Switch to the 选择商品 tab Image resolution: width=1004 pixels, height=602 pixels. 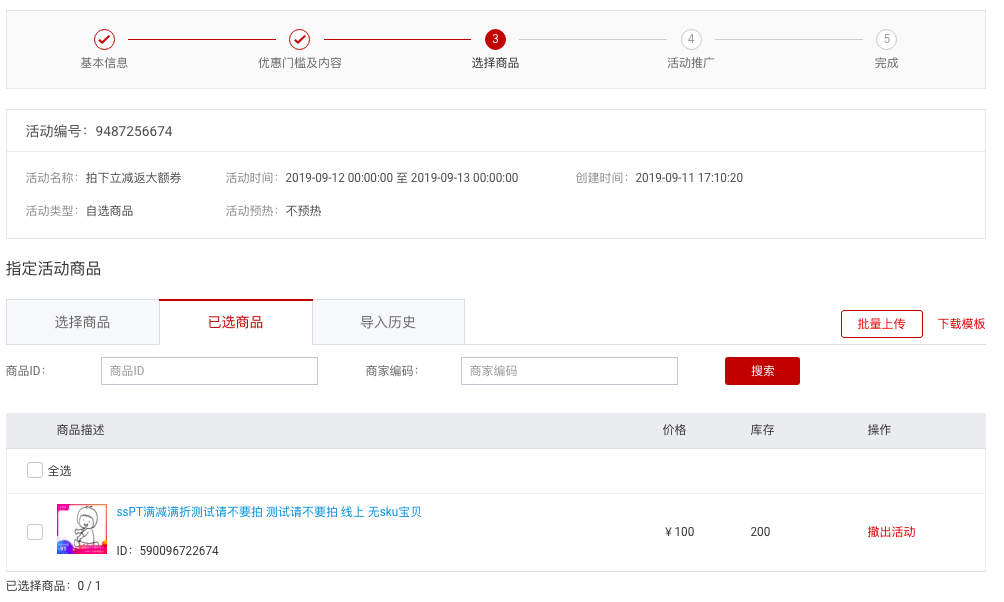82,322
